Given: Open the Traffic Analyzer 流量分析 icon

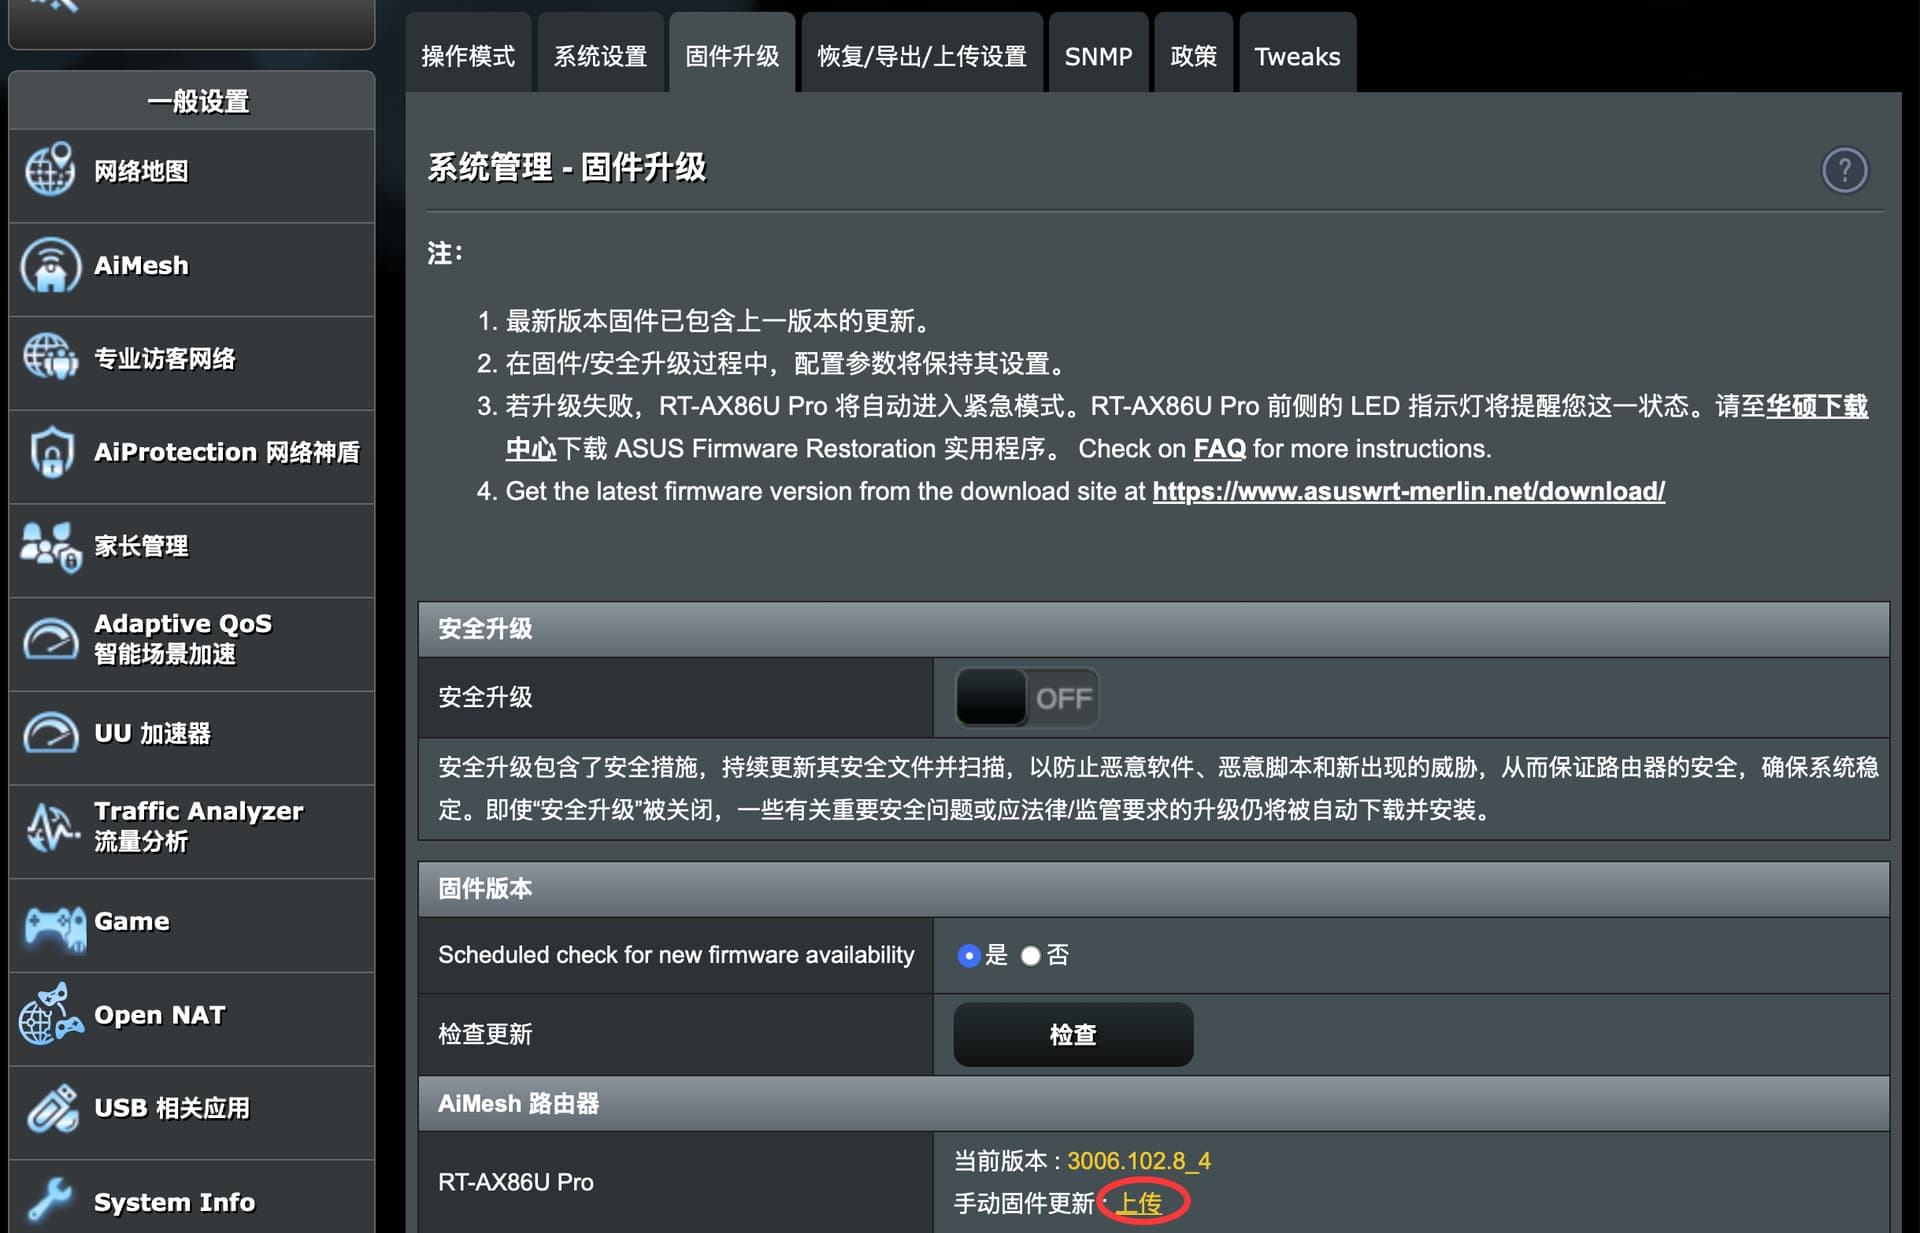Looking at the screenshot, I should [x=51, y=827].
